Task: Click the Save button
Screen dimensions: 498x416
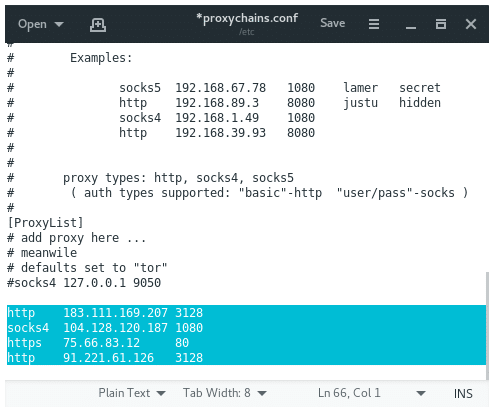Action: pos(332,23)
